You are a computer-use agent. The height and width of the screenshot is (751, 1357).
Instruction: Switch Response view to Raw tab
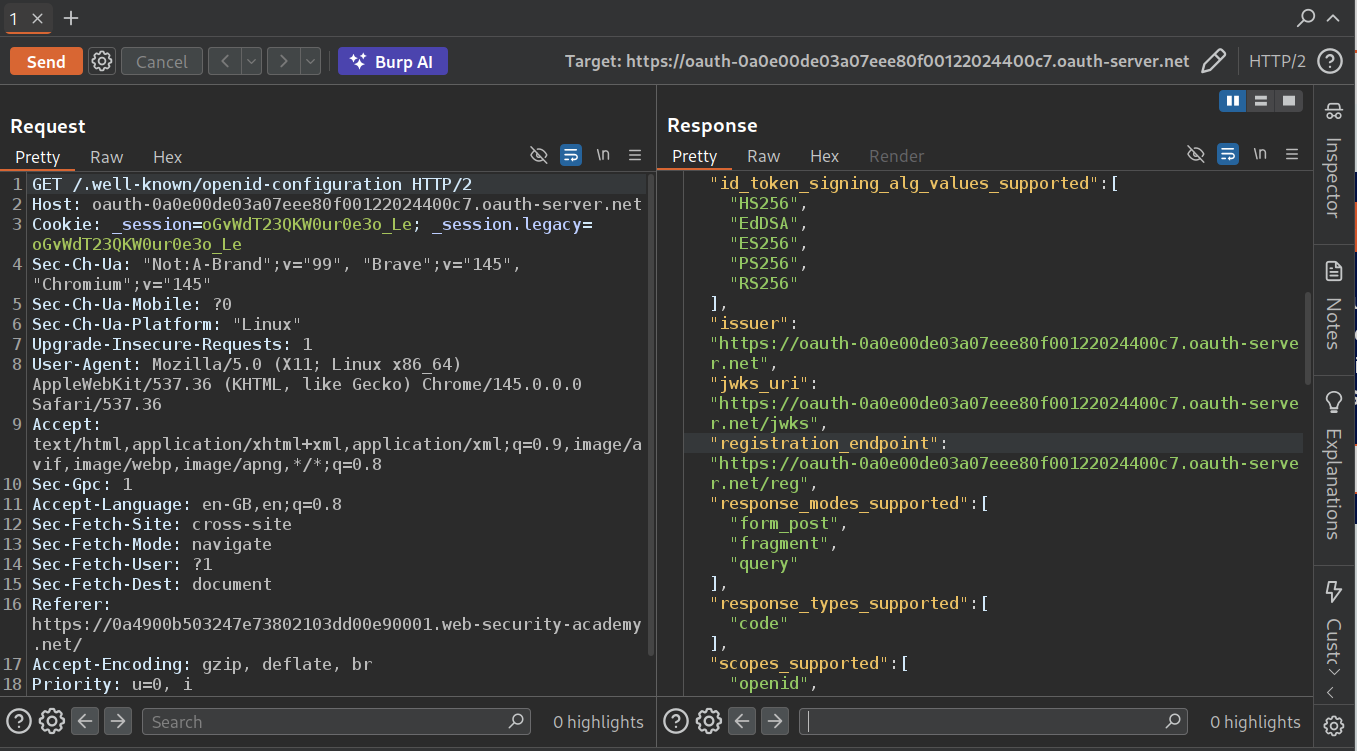click(763, 156)
